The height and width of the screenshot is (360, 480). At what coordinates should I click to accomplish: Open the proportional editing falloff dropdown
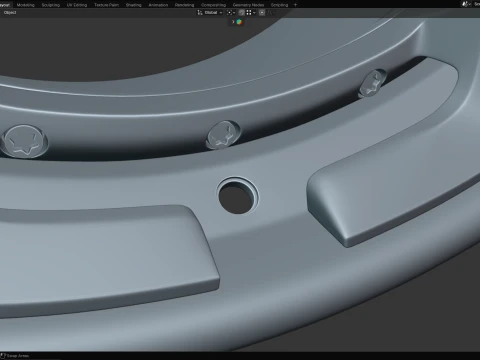pyautogui.click(x=270, y=13)
